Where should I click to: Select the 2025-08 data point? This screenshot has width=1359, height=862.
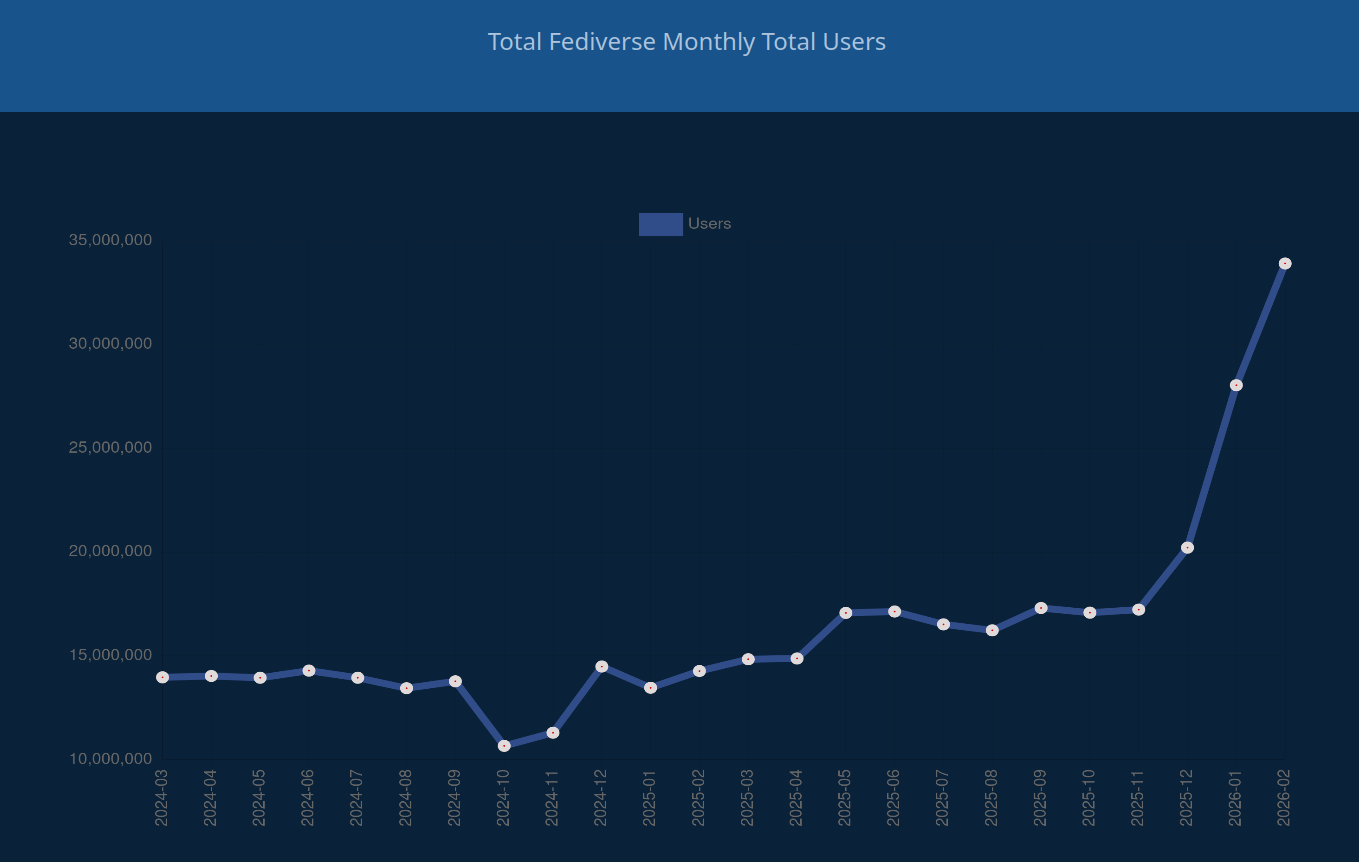pyautogui.click(x=992, y=631)
